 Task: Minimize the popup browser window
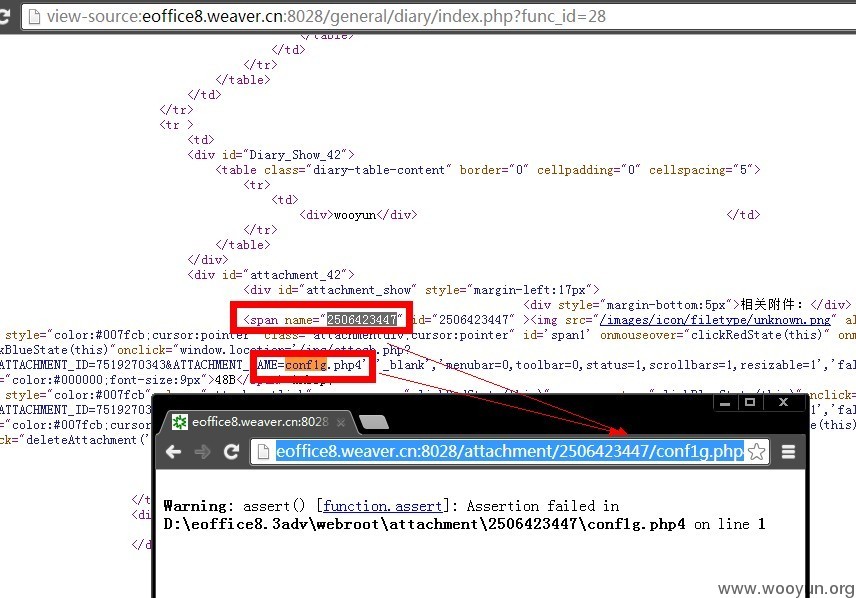725,403
